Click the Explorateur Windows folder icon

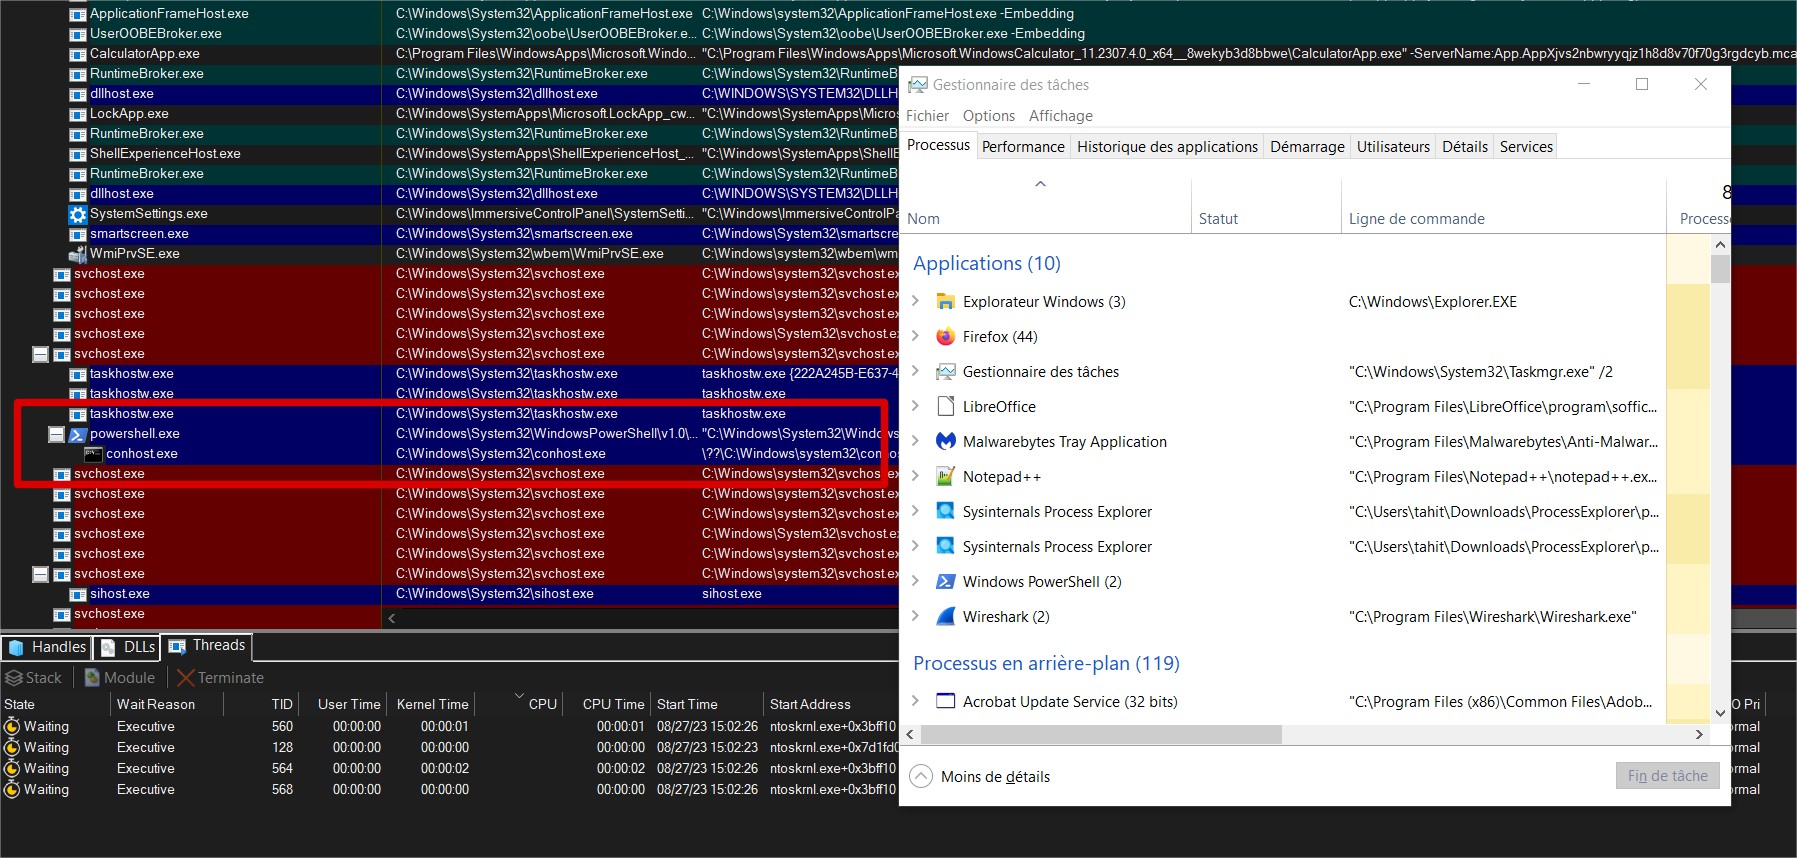click(x=945, y=301)
